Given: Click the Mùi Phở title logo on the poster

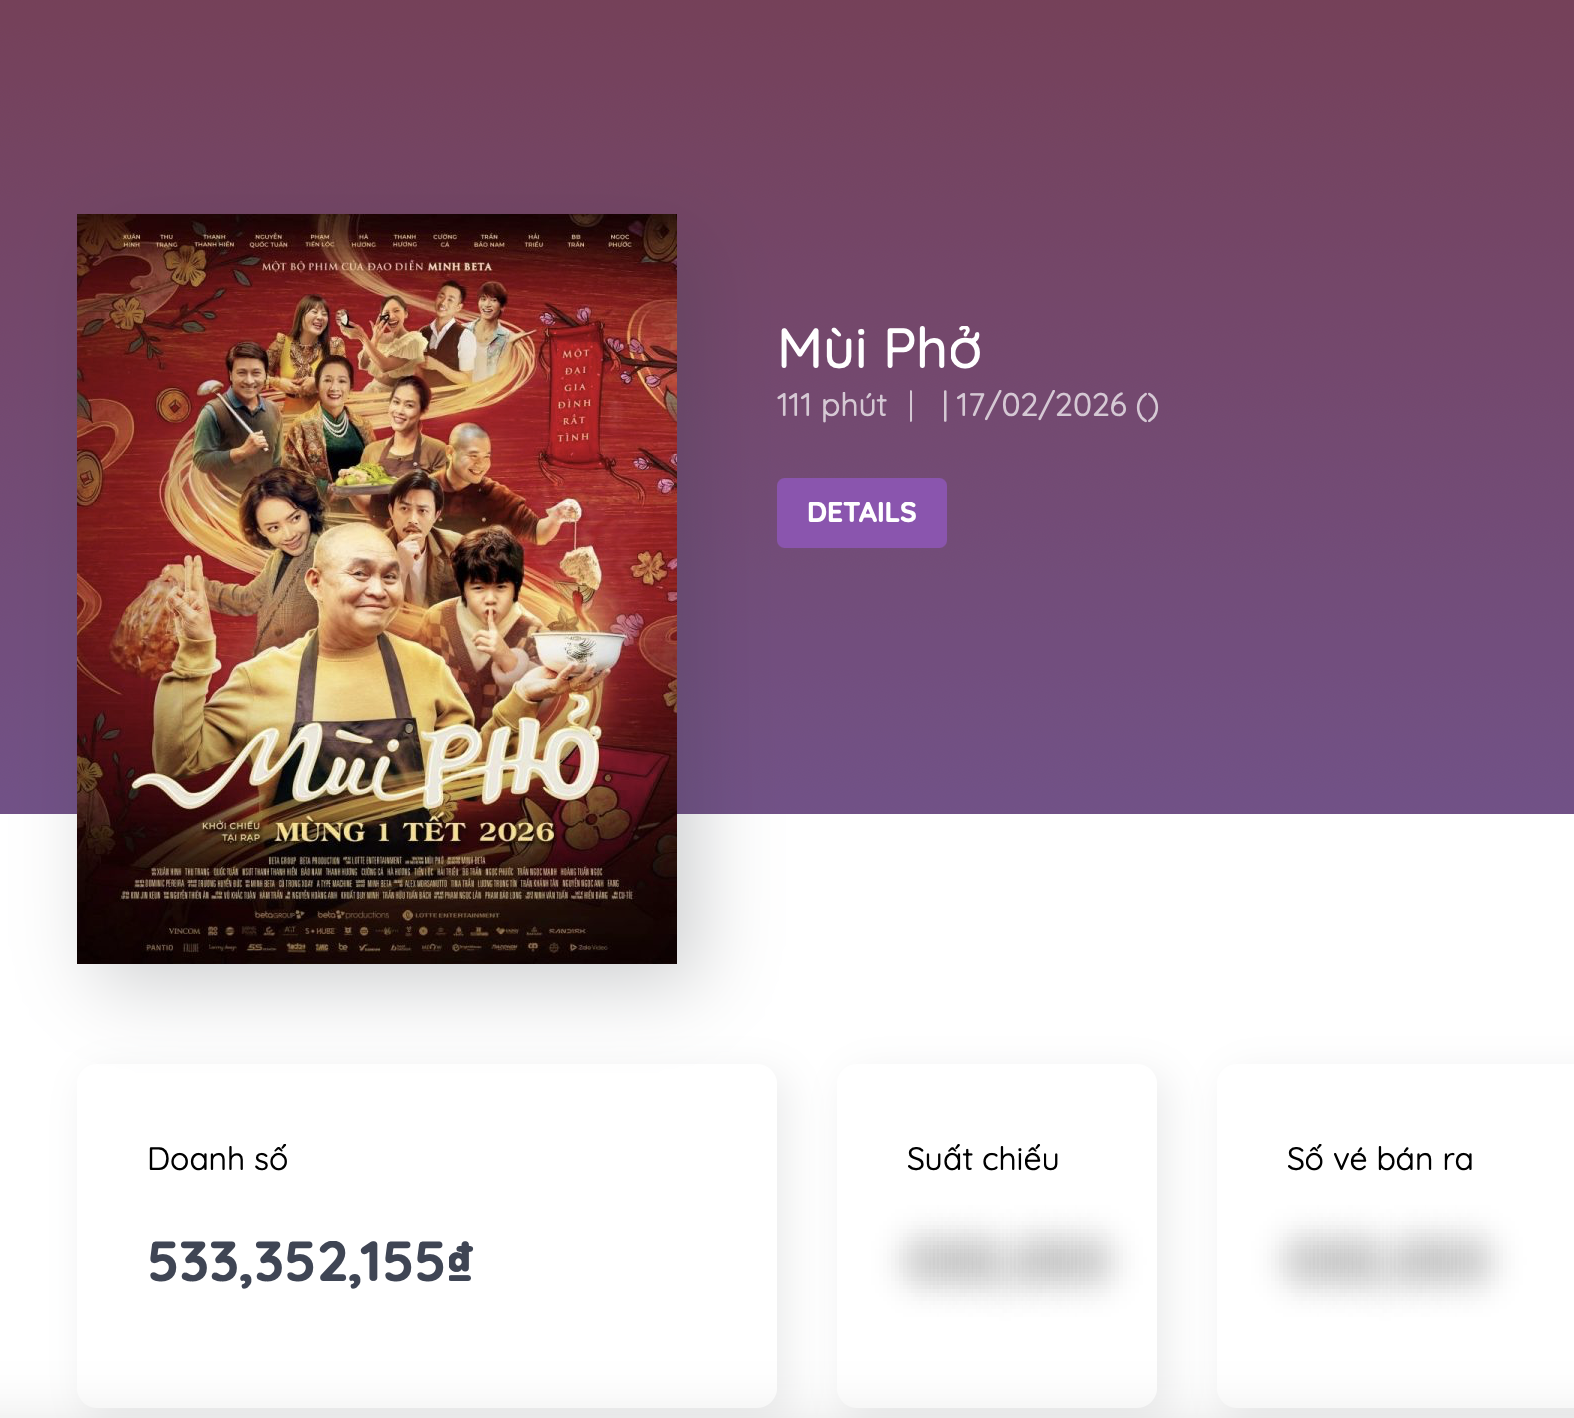Looking at the screenshot, I should click(x=400, y=760).
